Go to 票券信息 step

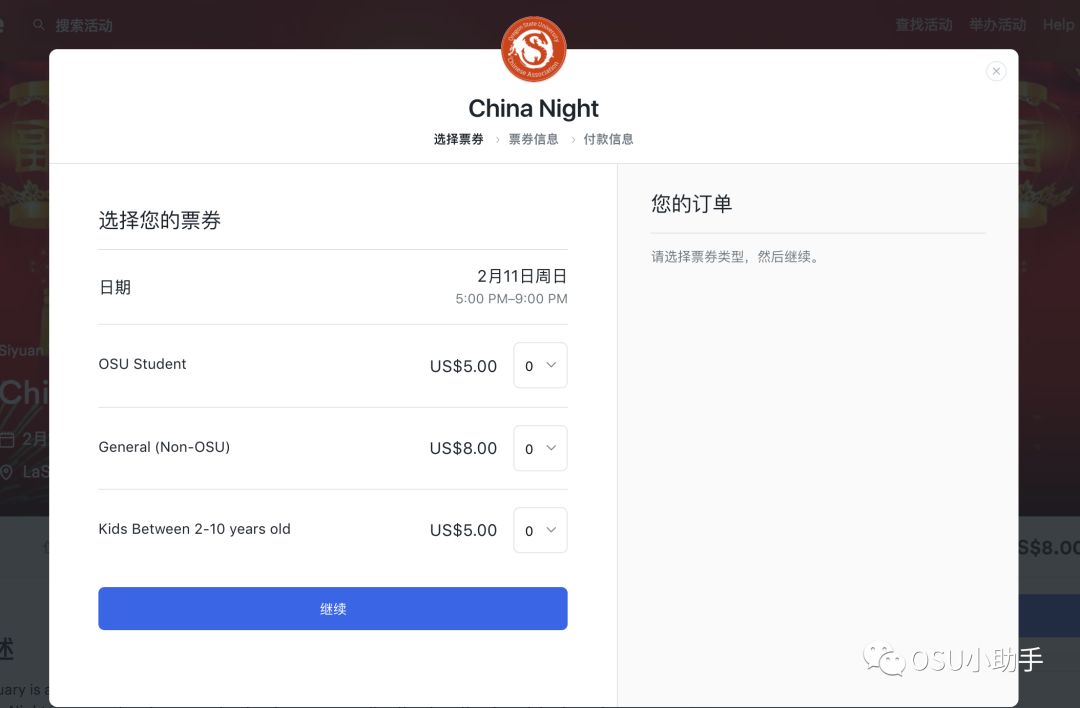point(534,139)
